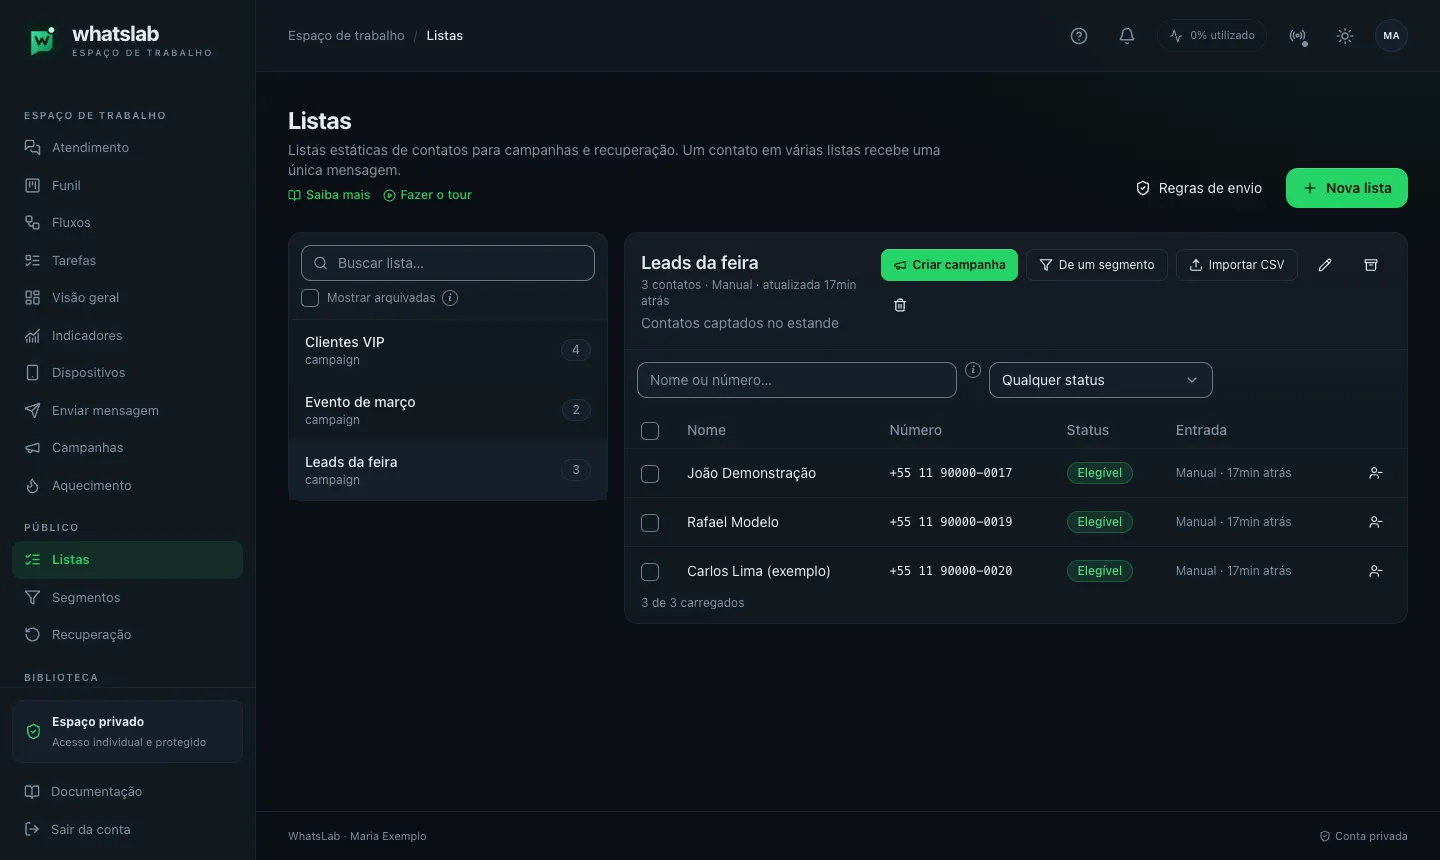This screenshot has height=860, width=1440.
Task: Click the pencil icon to edit the list
Action: point(1325,265)
